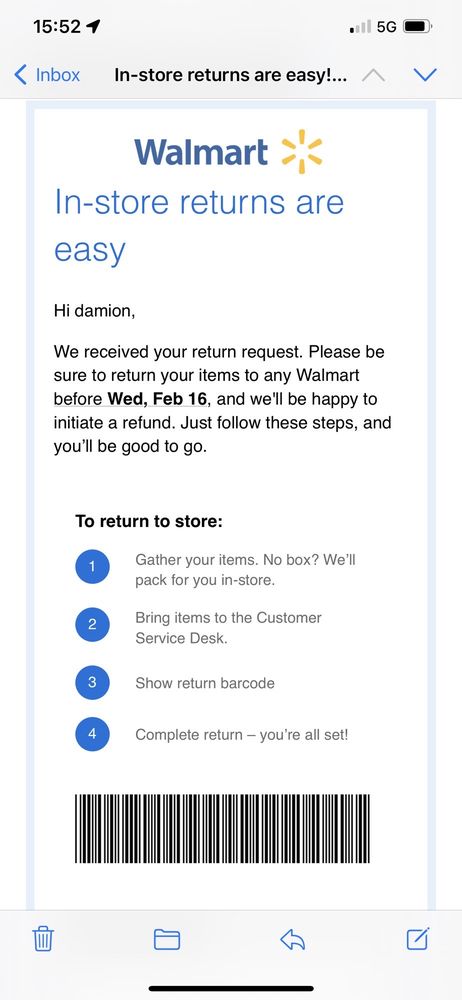The width and height of the screenshot is (462, 1000).
Task: Tap the step 2 circle
Action: [x=92, y=624]
